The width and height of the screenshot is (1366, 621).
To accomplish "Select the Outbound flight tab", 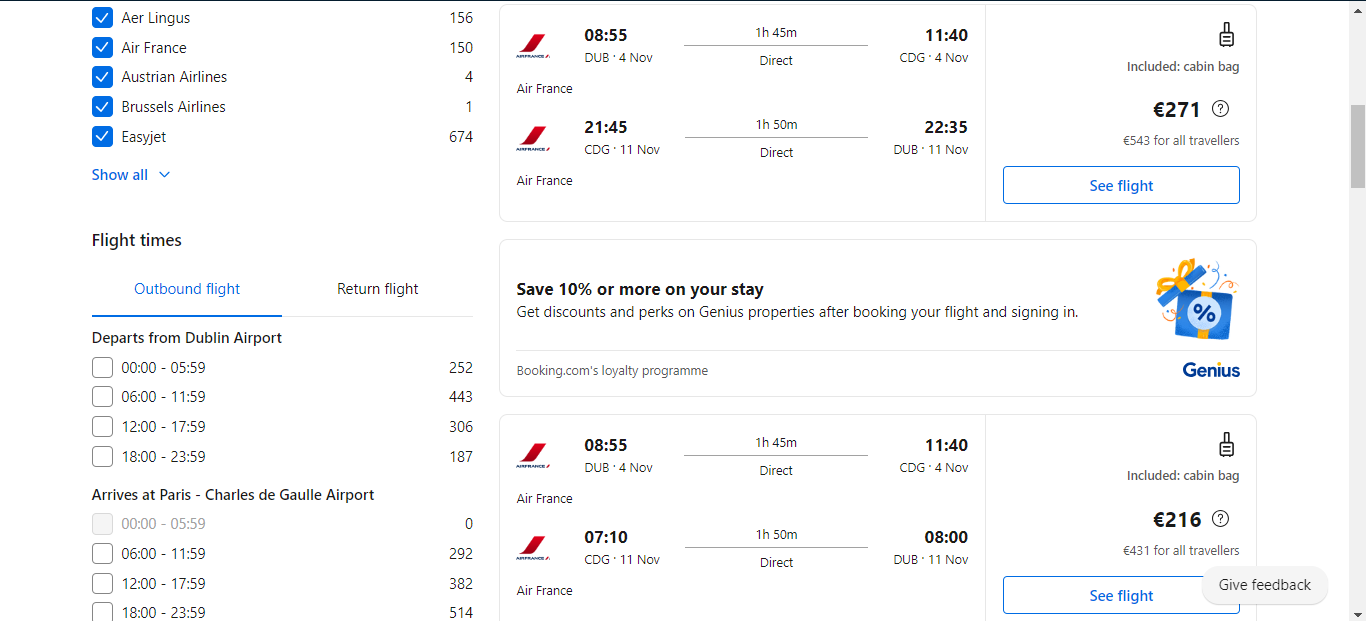I will pyautogui.click(x=187, y=289).
